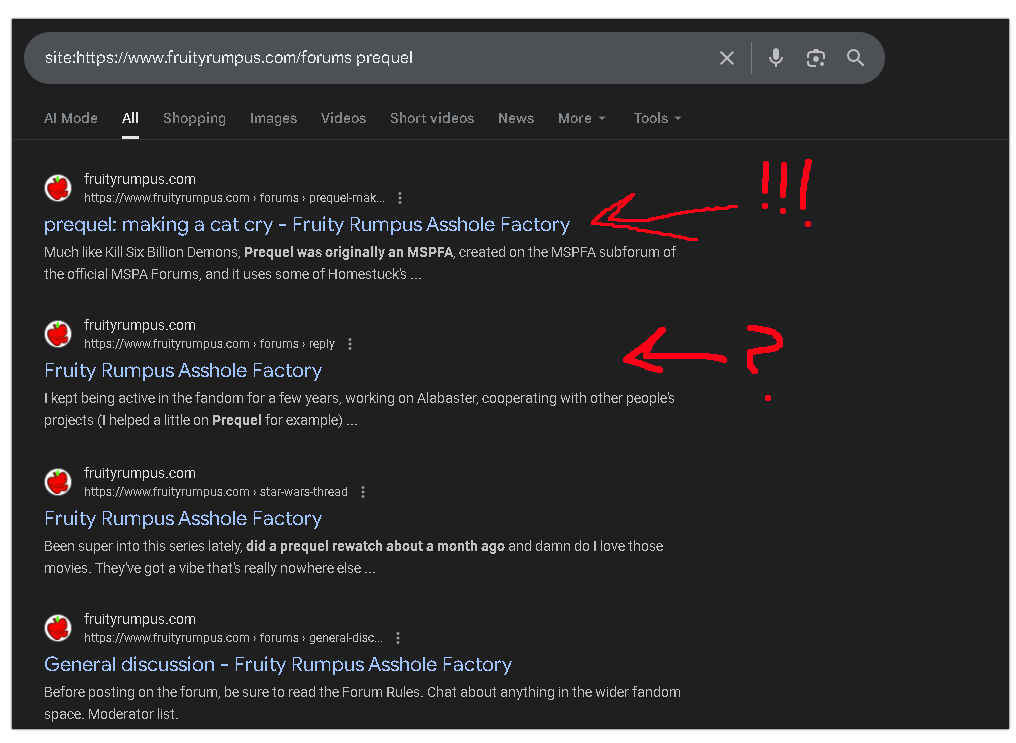
Task: Open Fruity Rumpus result under forums › reply
Action: pyautogui.click(x=183, y=371)
